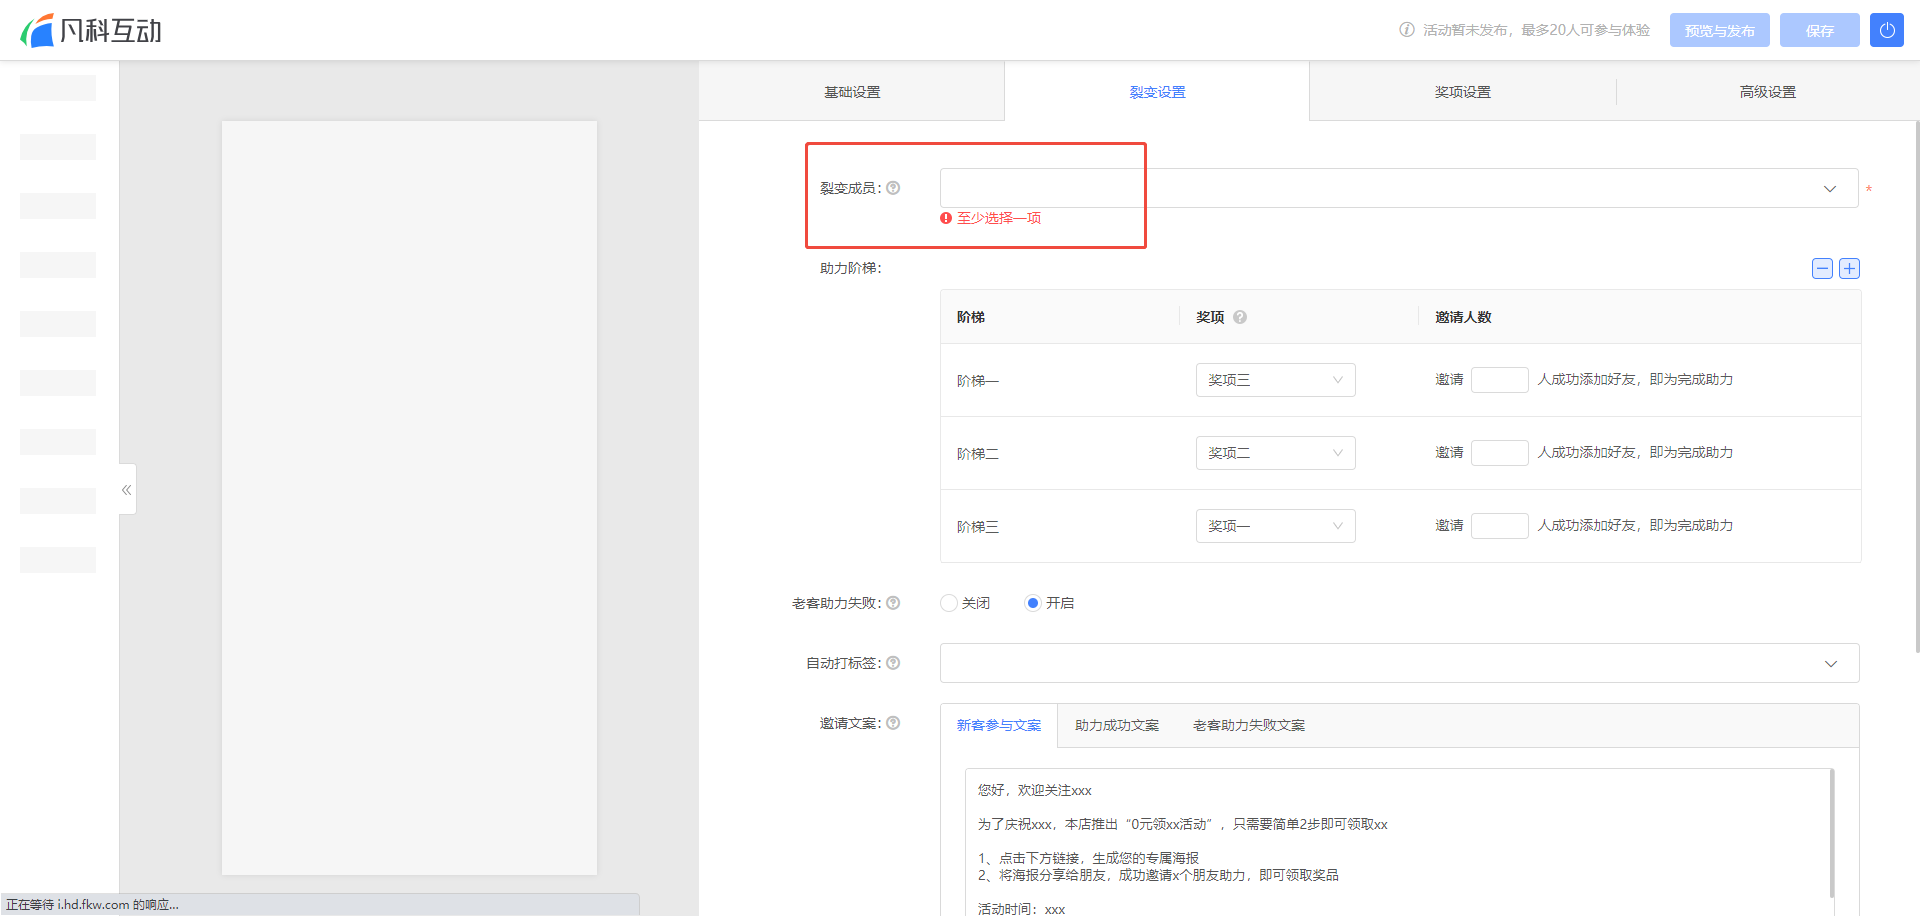Click the 阶梯二 invite count input field
1920x916 pixels.
point(1499,453)
